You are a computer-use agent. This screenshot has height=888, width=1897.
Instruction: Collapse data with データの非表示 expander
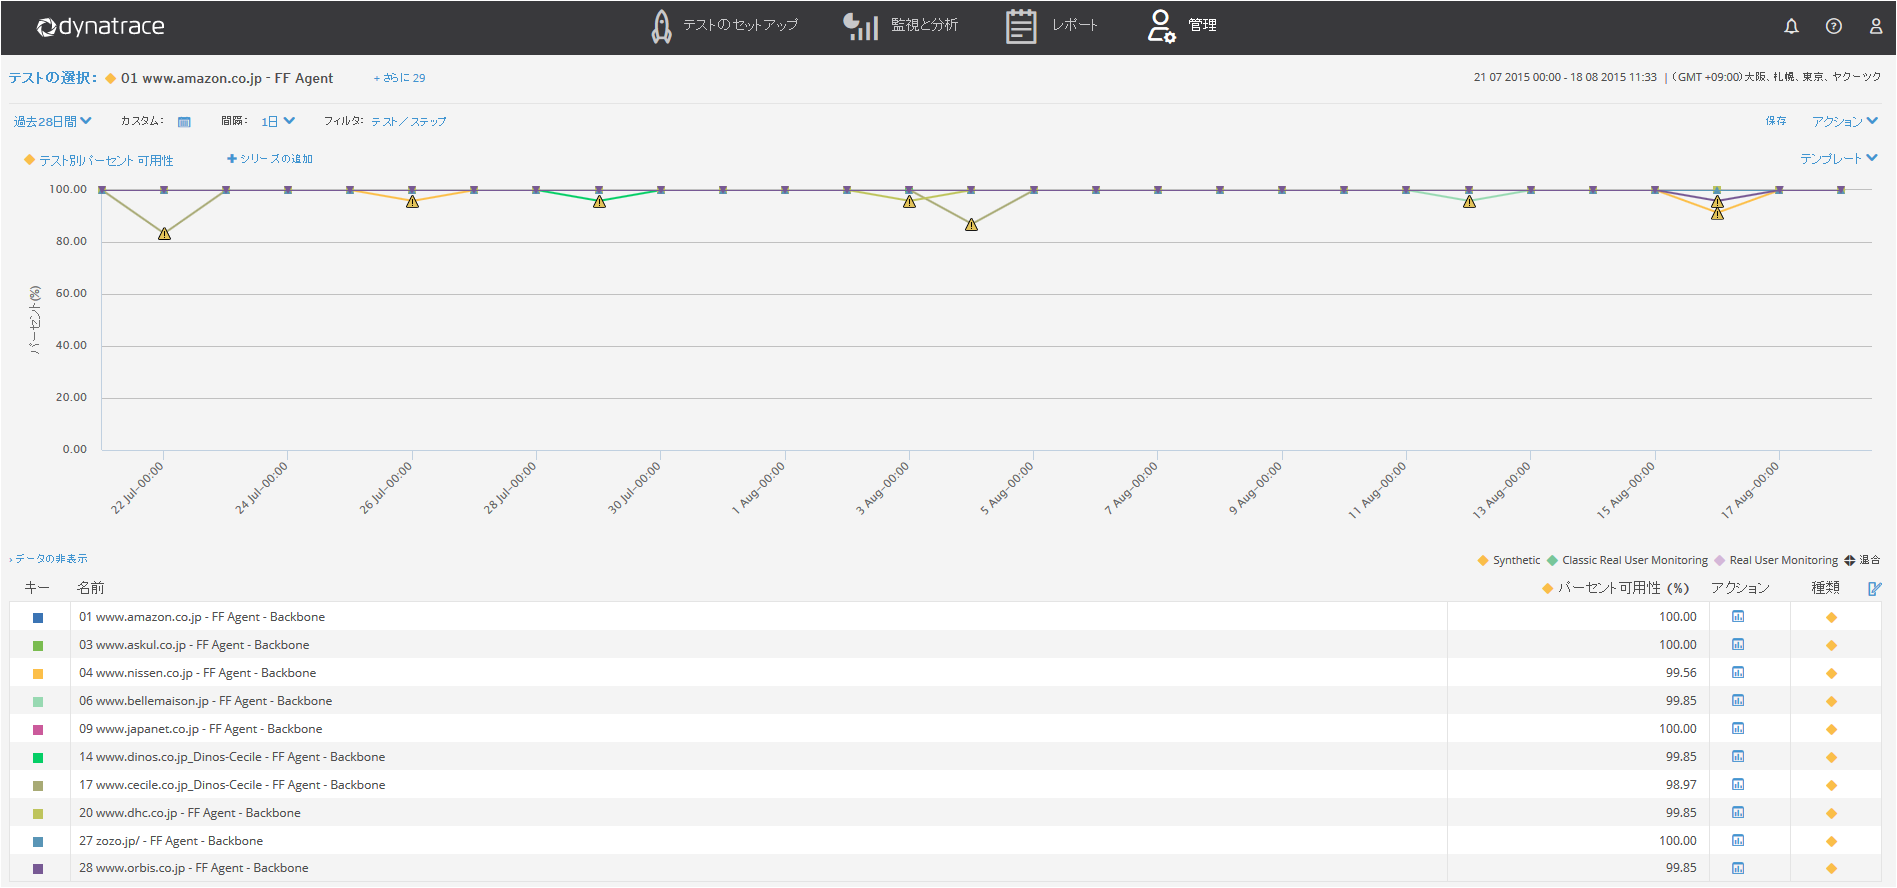pos(49,559)
